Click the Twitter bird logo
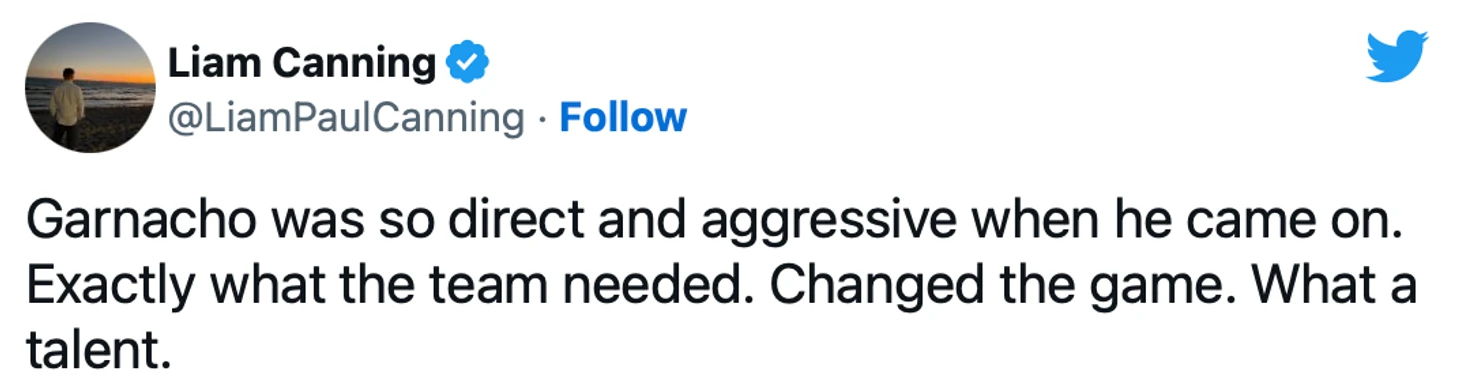Screen dimensions: 1460x391 click(x=1397, y=57)
